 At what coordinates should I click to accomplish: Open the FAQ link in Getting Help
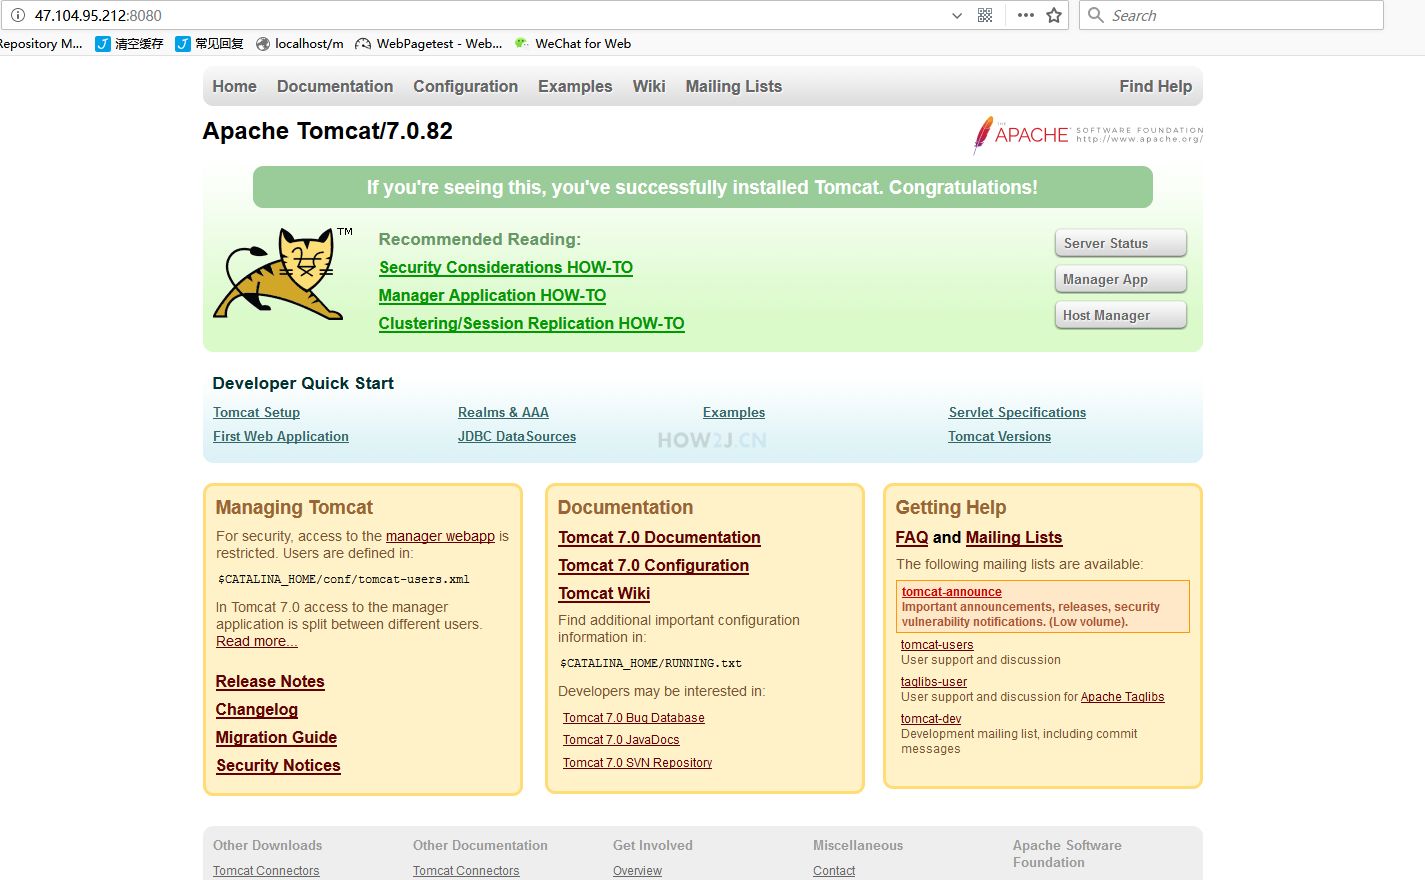(912, 538)
